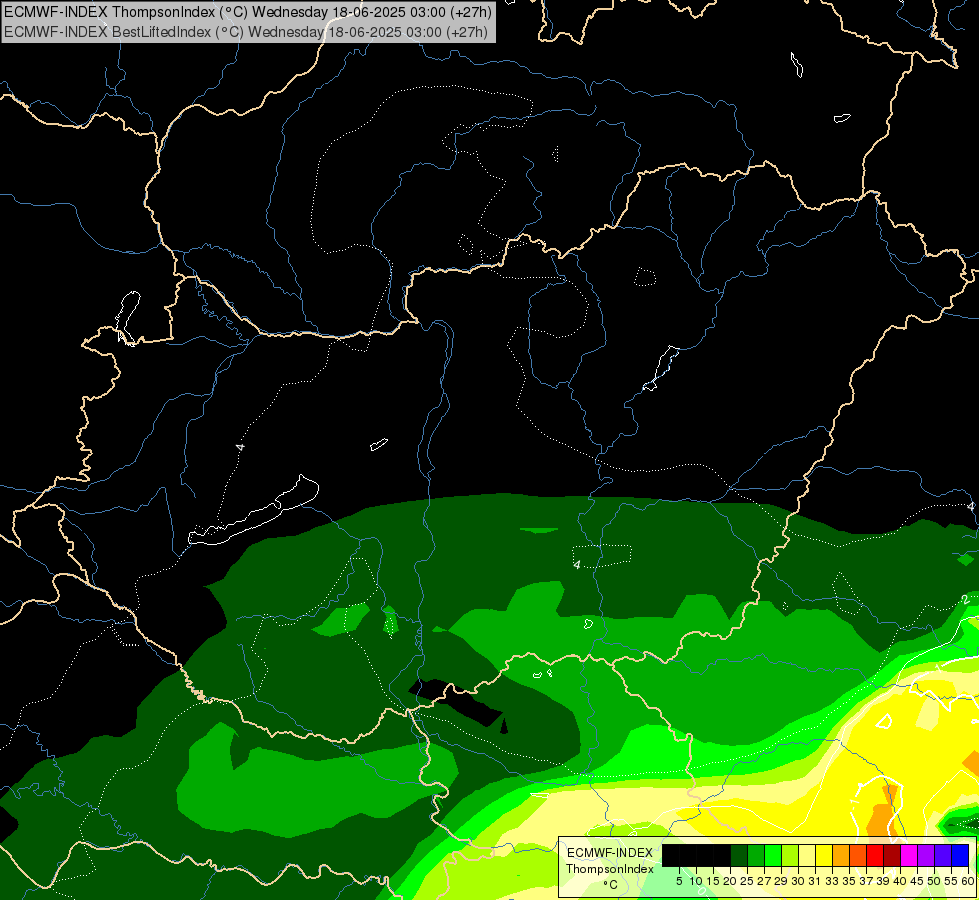
Task: Select the yellow-green 29–30 legend swatch
Action: pos(789,856)
